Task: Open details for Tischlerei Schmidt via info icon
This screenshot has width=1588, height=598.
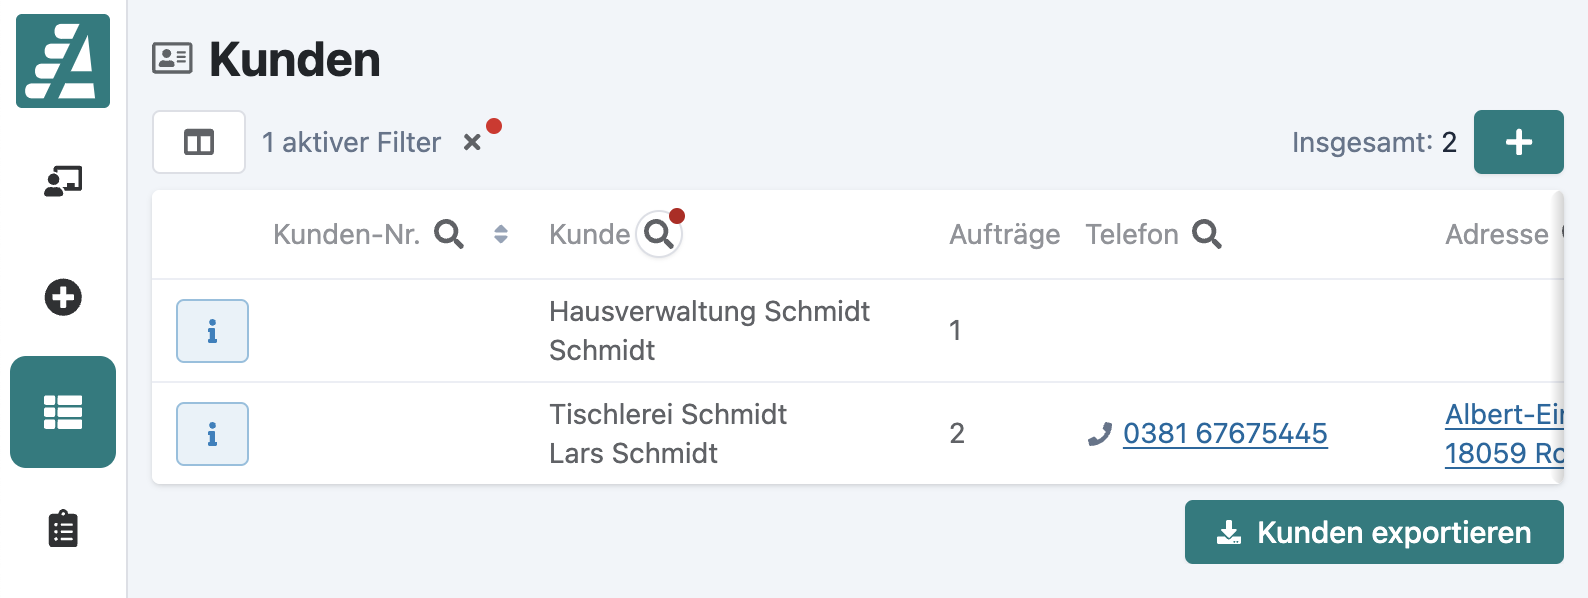Action: coord(212,433)
